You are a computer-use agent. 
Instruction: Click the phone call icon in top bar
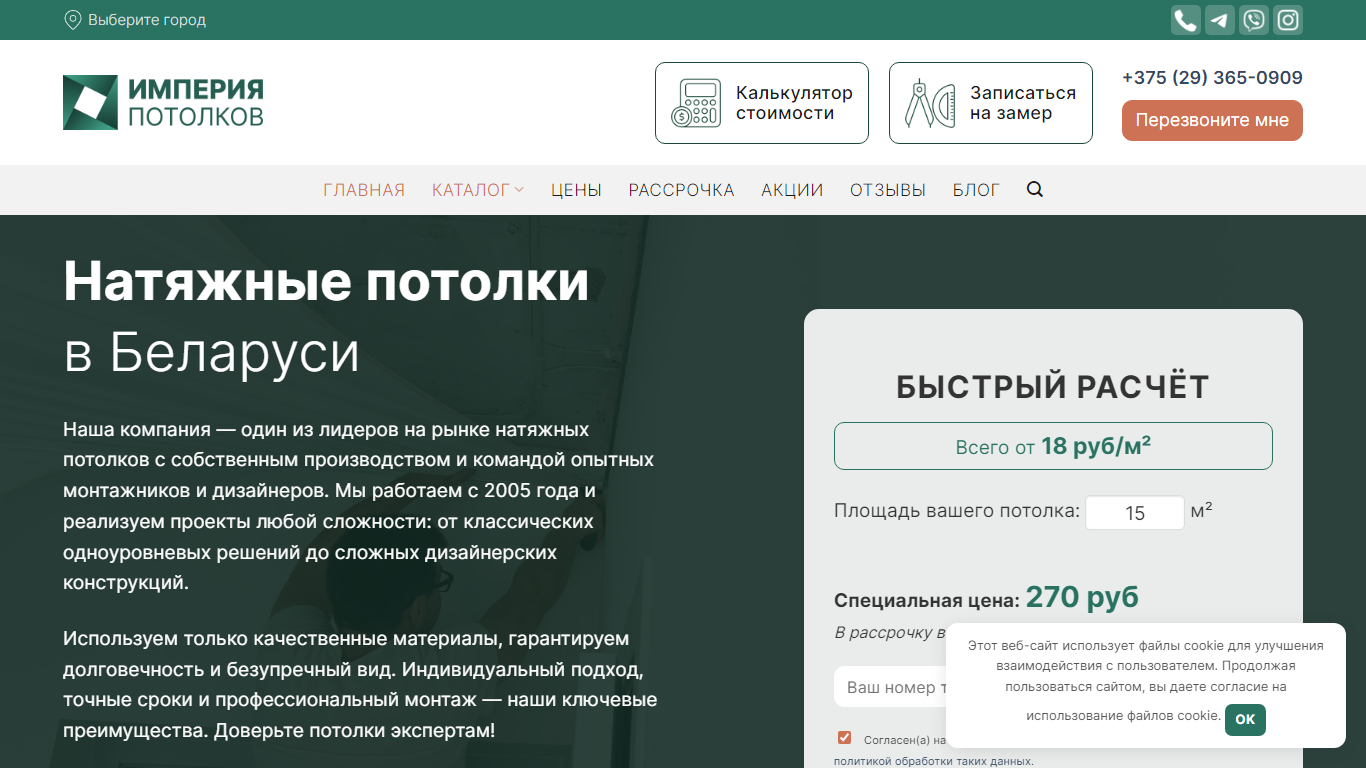[x=1186, y=20]
